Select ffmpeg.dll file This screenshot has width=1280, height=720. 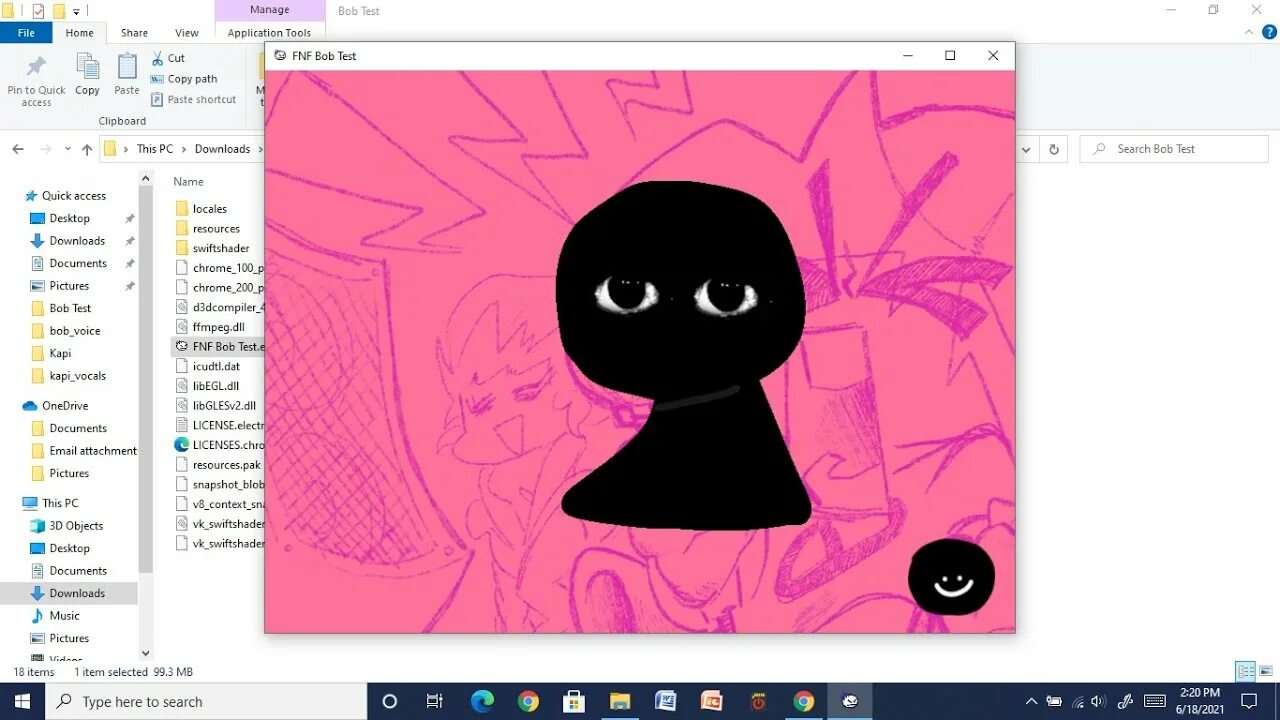(x=218, y=327)
